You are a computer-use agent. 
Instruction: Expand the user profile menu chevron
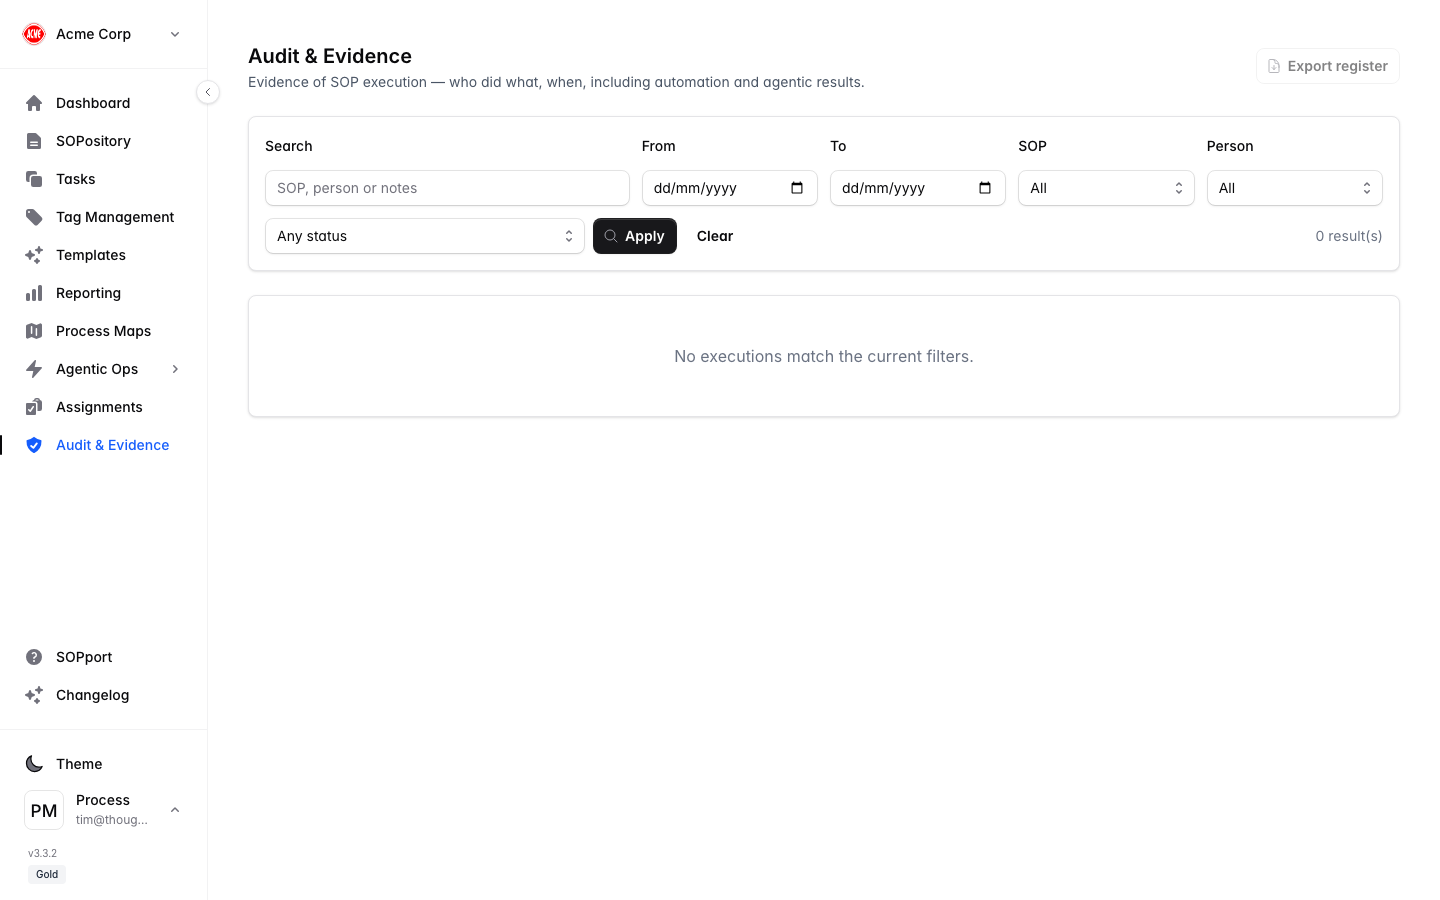[175, 810]
